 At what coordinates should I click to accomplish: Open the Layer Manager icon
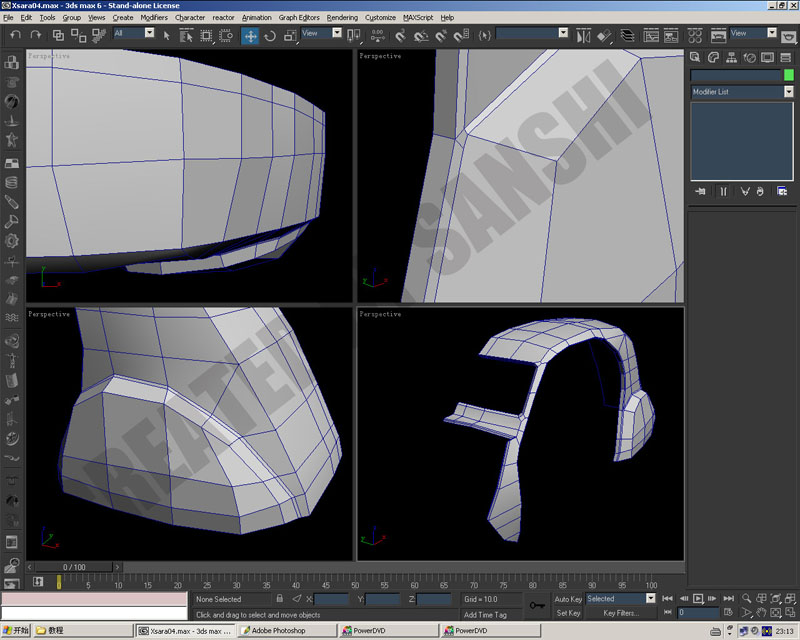coord(628,36)
